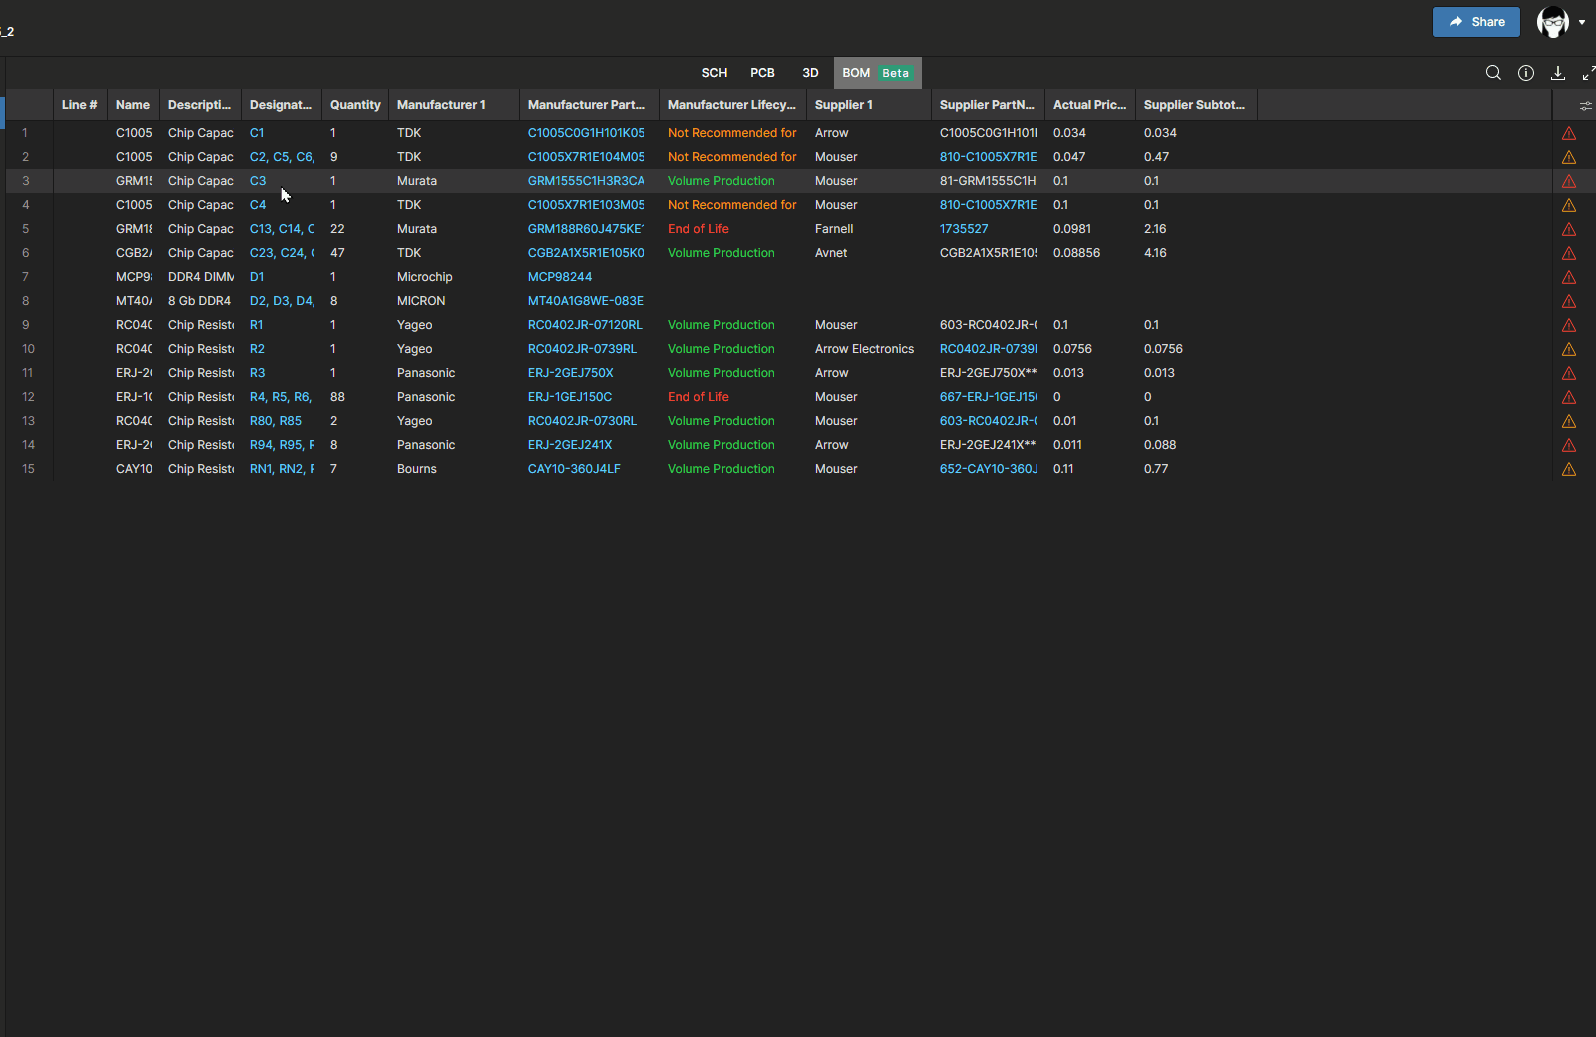Open the info circle icon
This screenshot has width=1596, height=1037.
1526,73
